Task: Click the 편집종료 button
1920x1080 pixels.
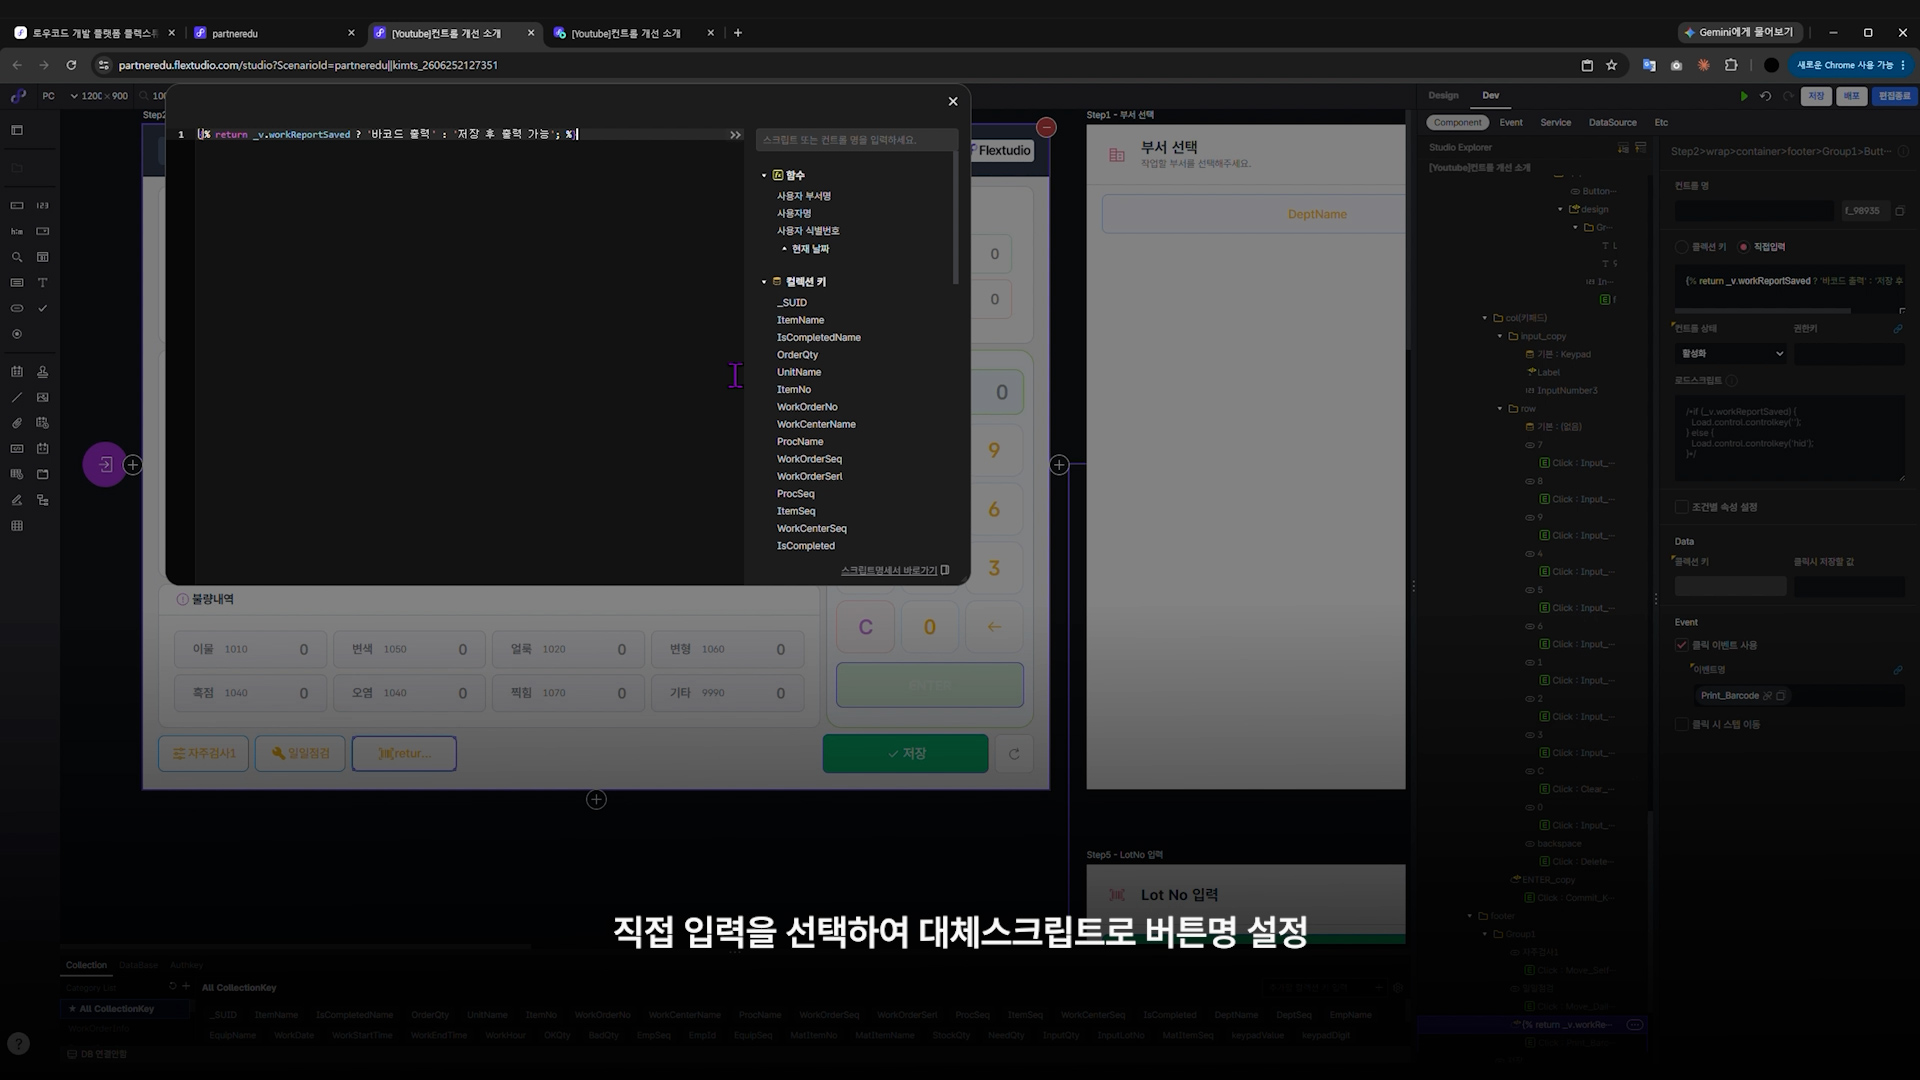Action: (1894, 96)
